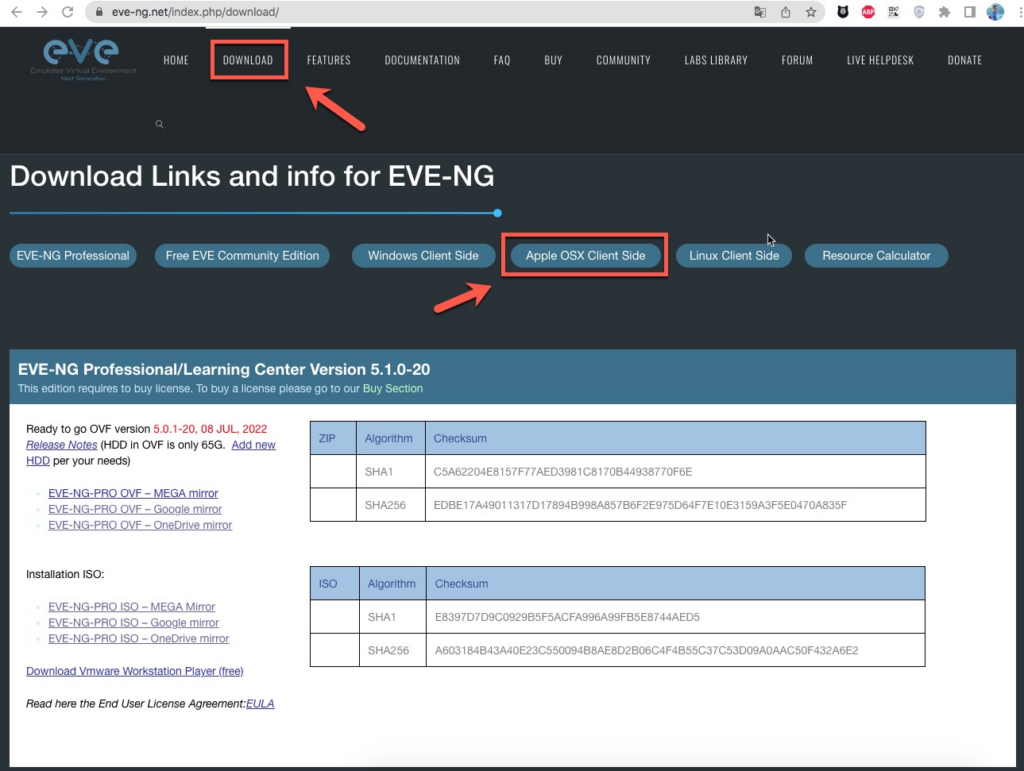
Task: Download EVE-NG-PRO OVF from MEGA mirror
Action: click(133, 493)
